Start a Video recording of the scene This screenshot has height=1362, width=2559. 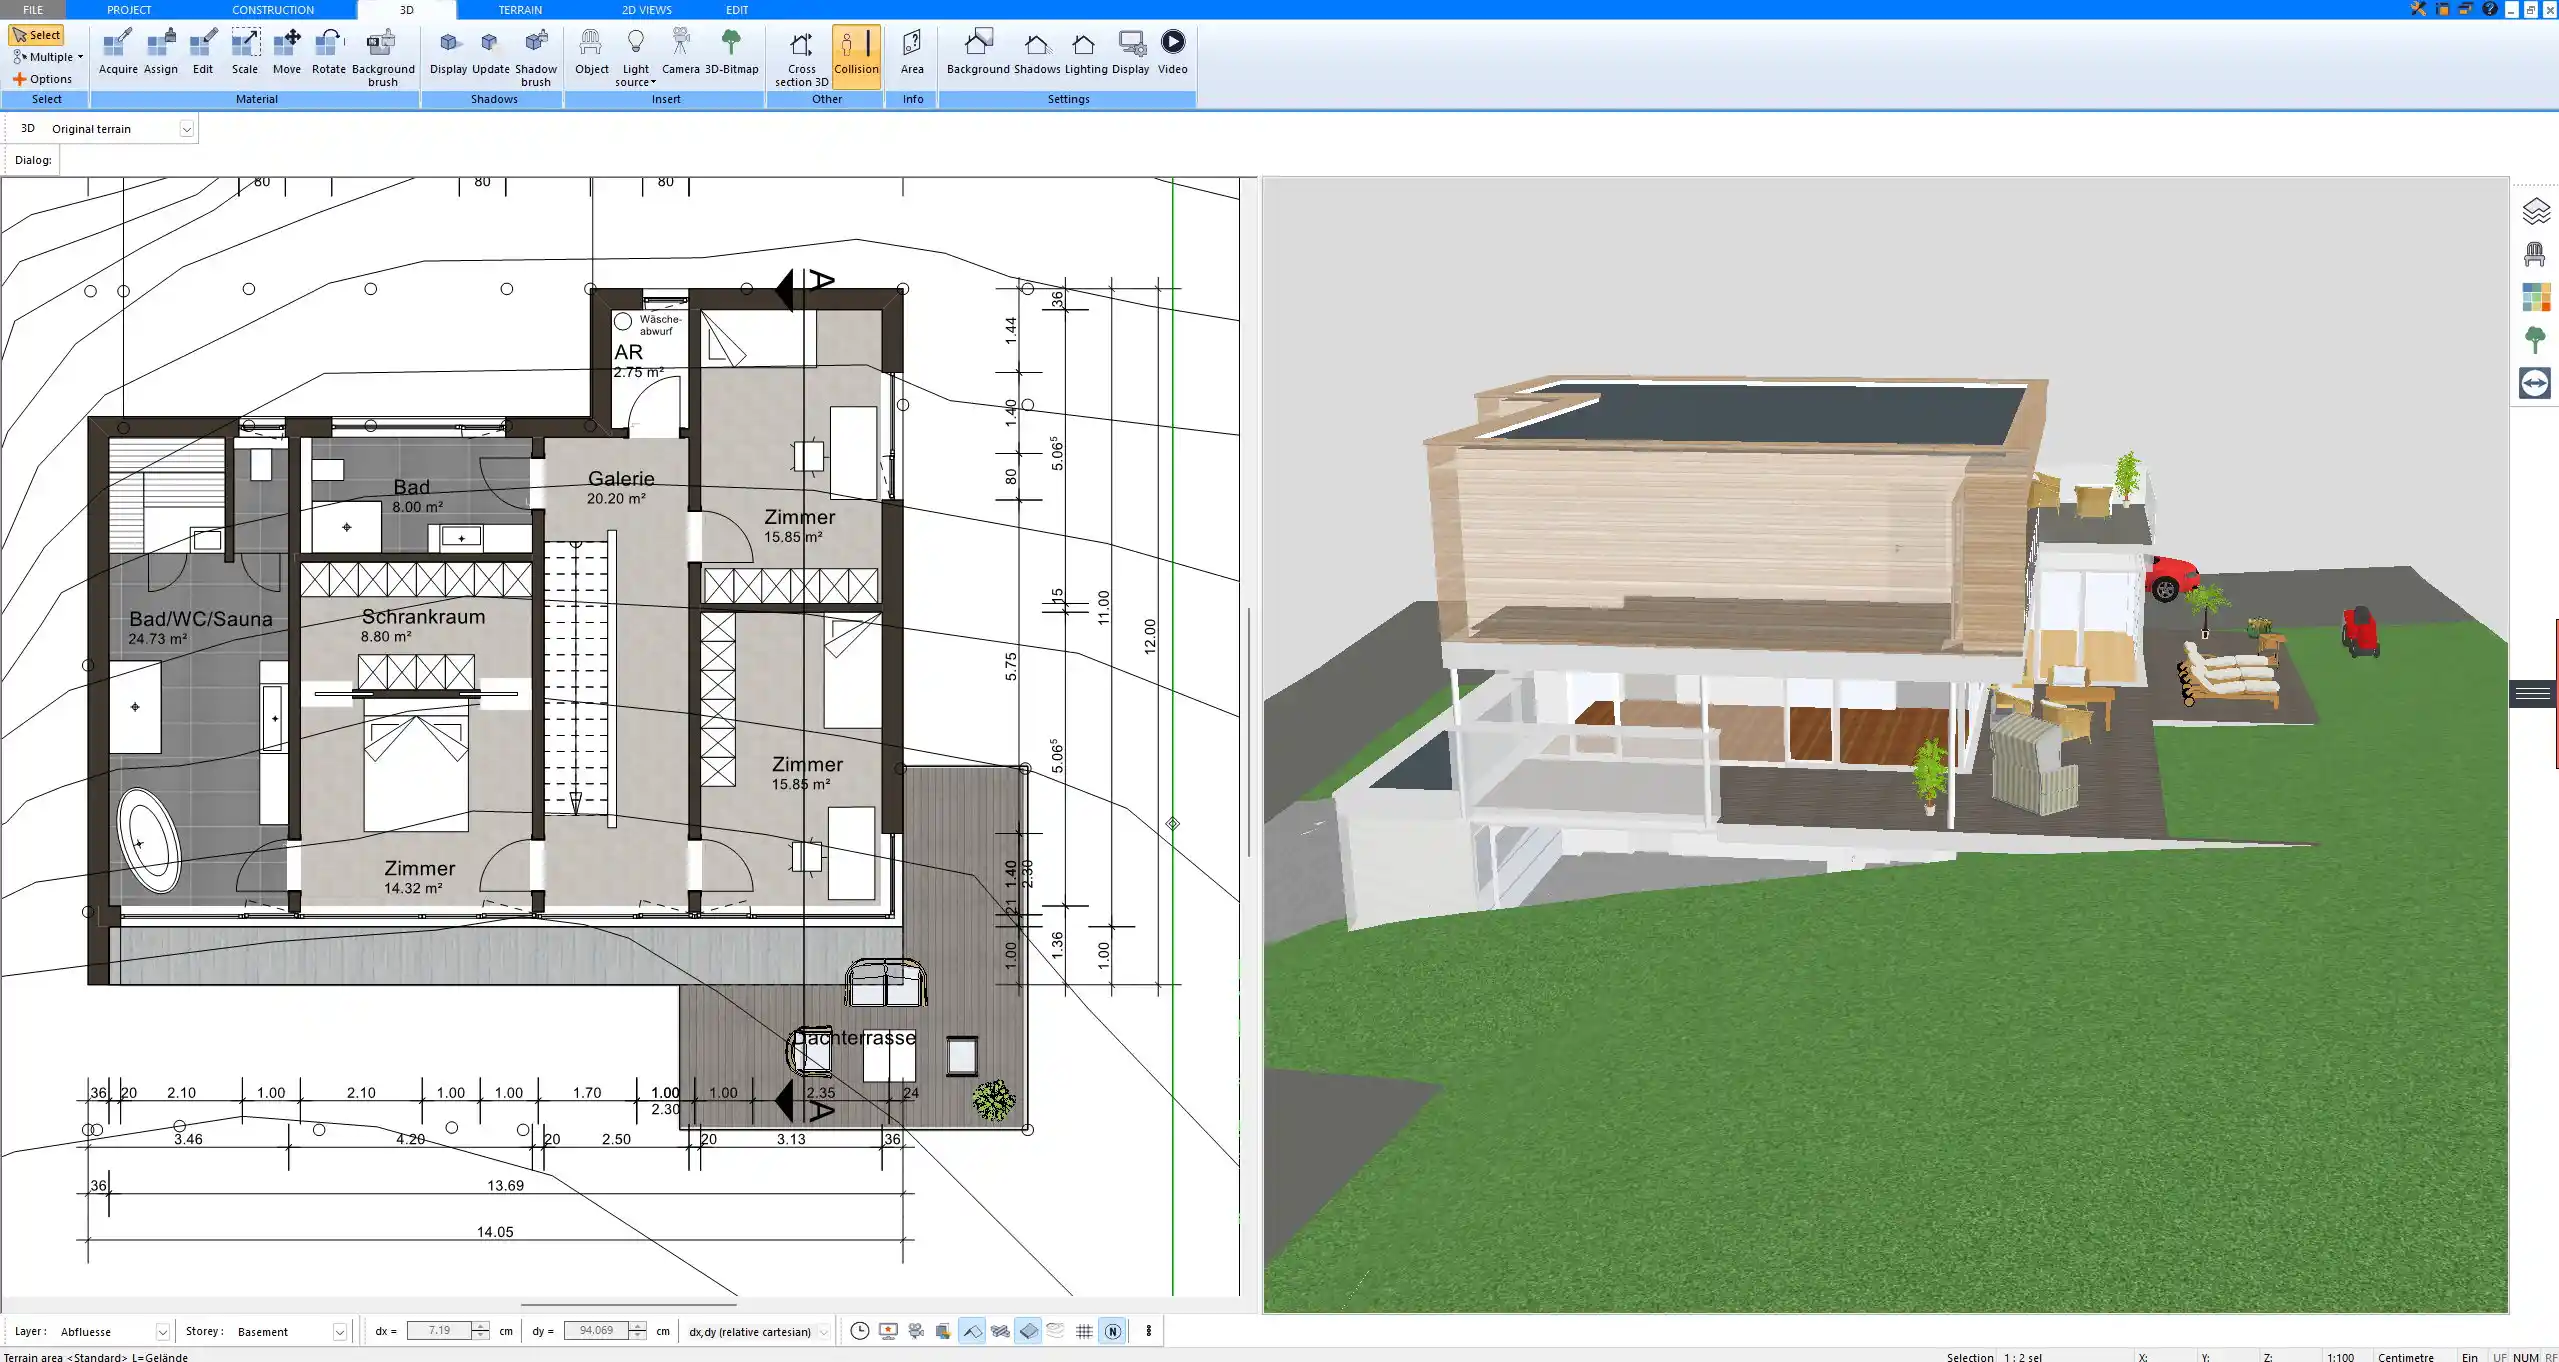[x=1171, y=50]
